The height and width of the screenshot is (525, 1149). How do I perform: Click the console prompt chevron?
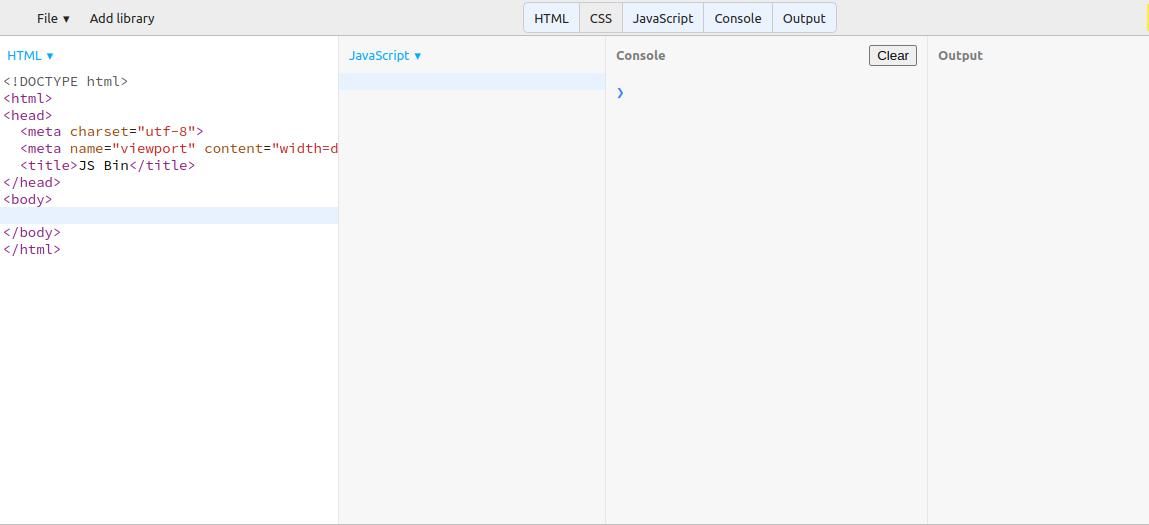pyautogui.click(x=620, y=93)
